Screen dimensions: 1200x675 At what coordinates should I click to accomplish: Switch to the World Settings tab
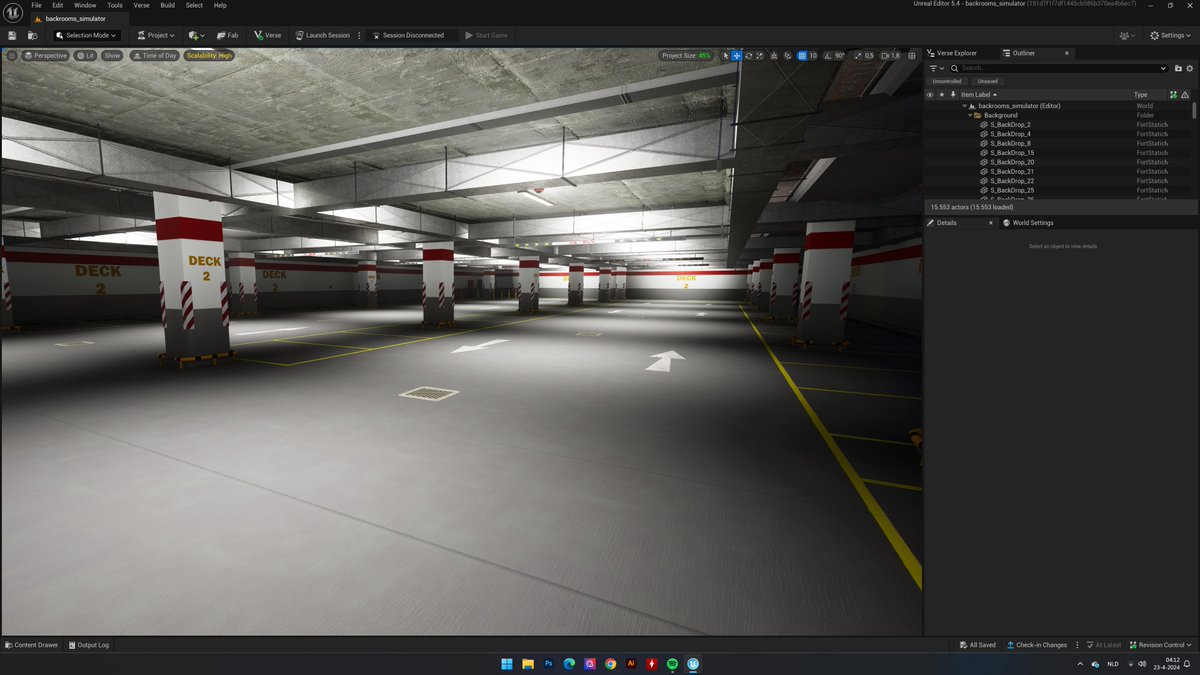pos(1028,223)
